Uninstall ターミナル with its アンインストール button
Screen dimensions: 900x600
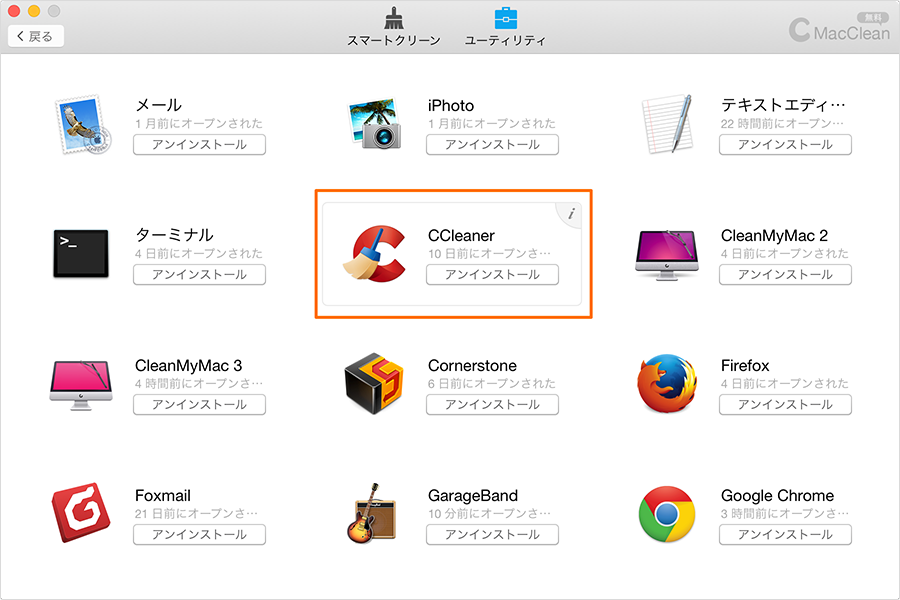click(199, 274)
